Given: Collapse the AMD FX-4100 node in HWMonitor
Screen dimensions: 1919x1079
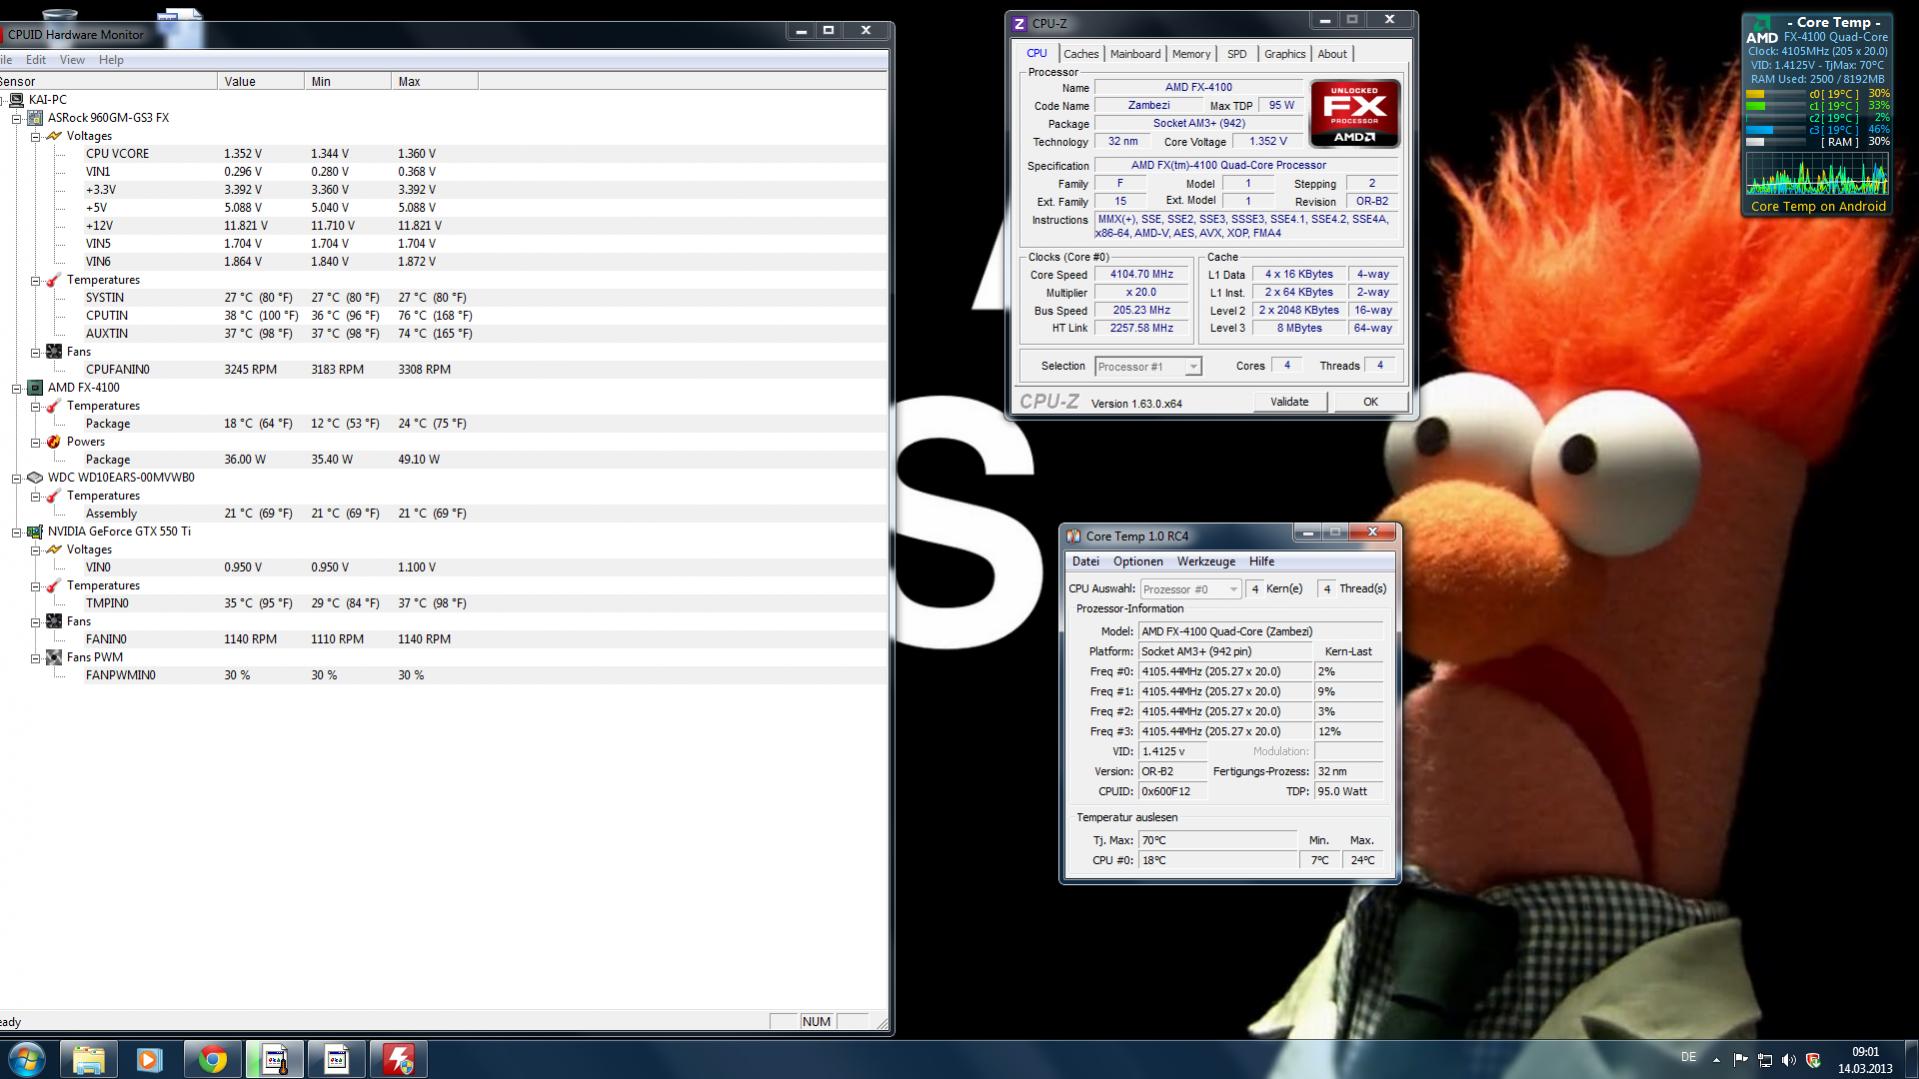Looking at the screenshot, I should (x=17, y=388).
